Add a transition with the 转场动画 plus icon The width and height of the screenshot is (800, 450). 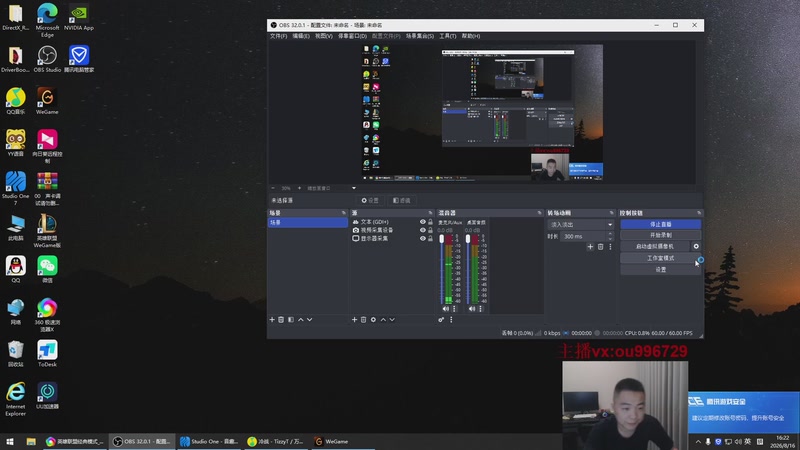[590, 247]
